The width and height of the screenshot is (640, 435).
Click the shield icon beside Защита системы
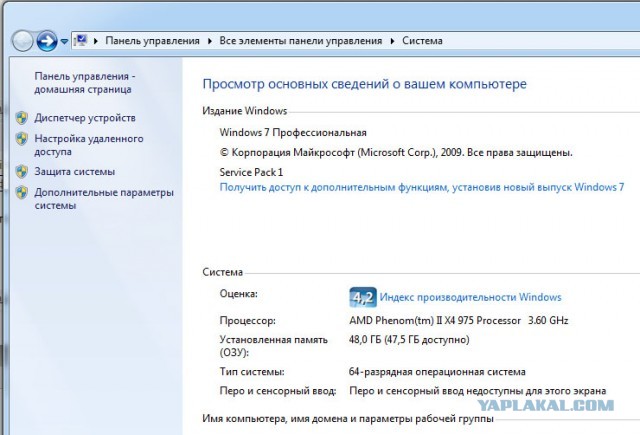pyautogui.click(x=22, y=171)
